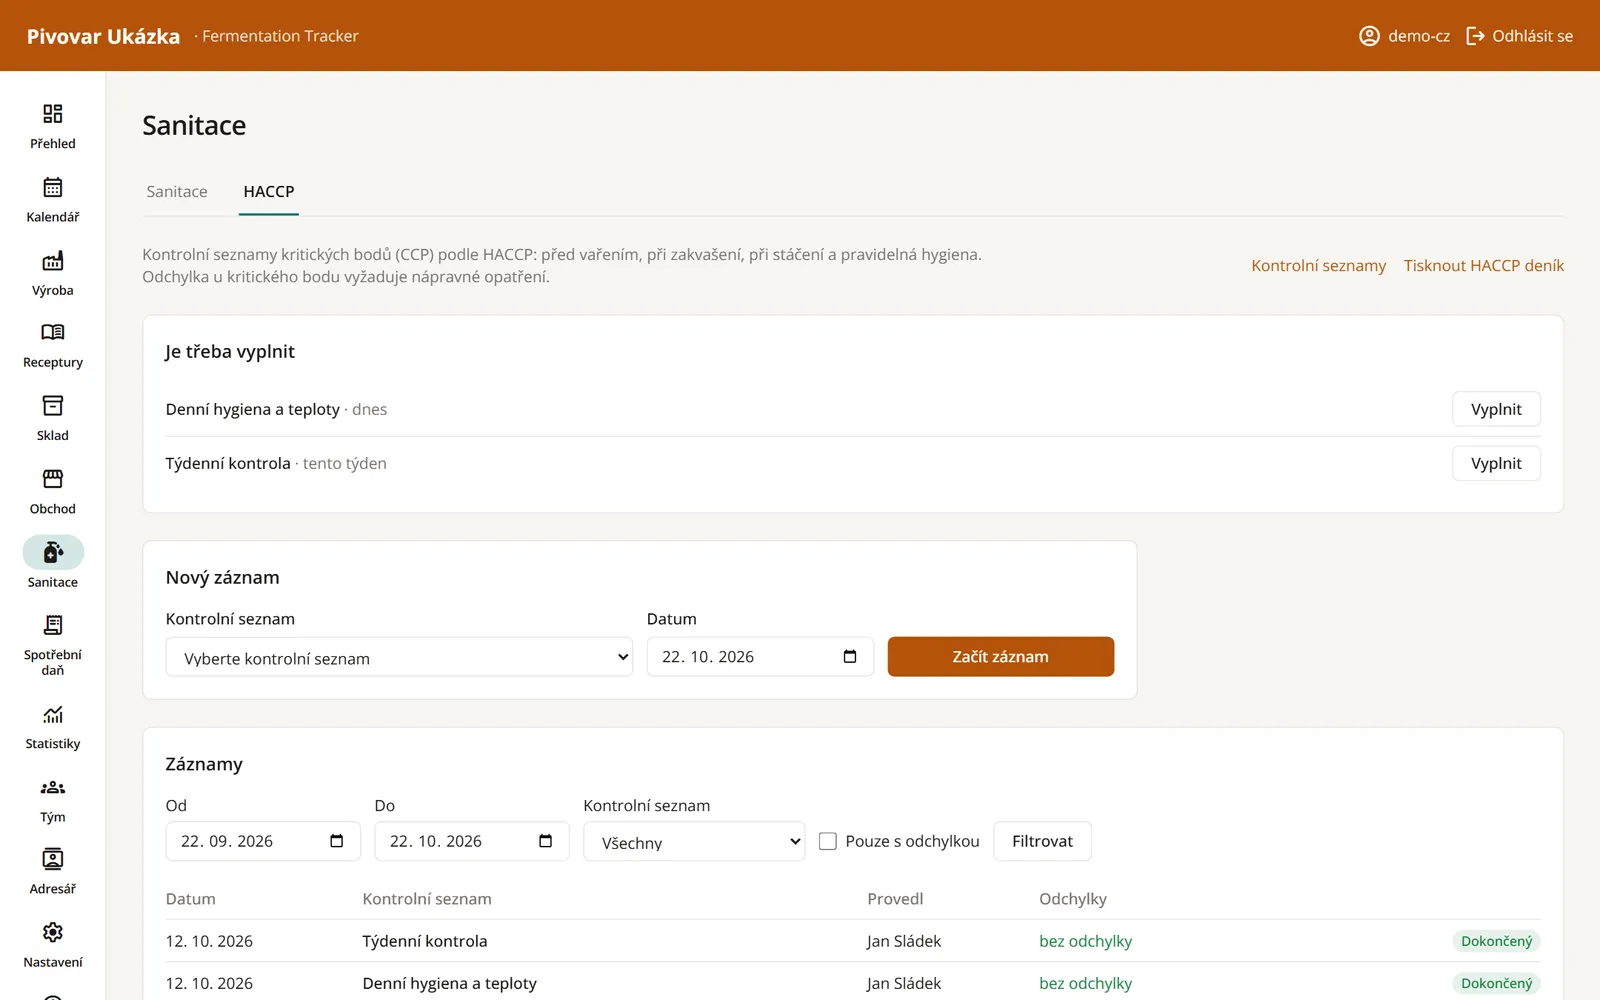Open Spotřební daň receipt icon
The height and width of the screenshot is (1000, 1600).
[53, 626]
